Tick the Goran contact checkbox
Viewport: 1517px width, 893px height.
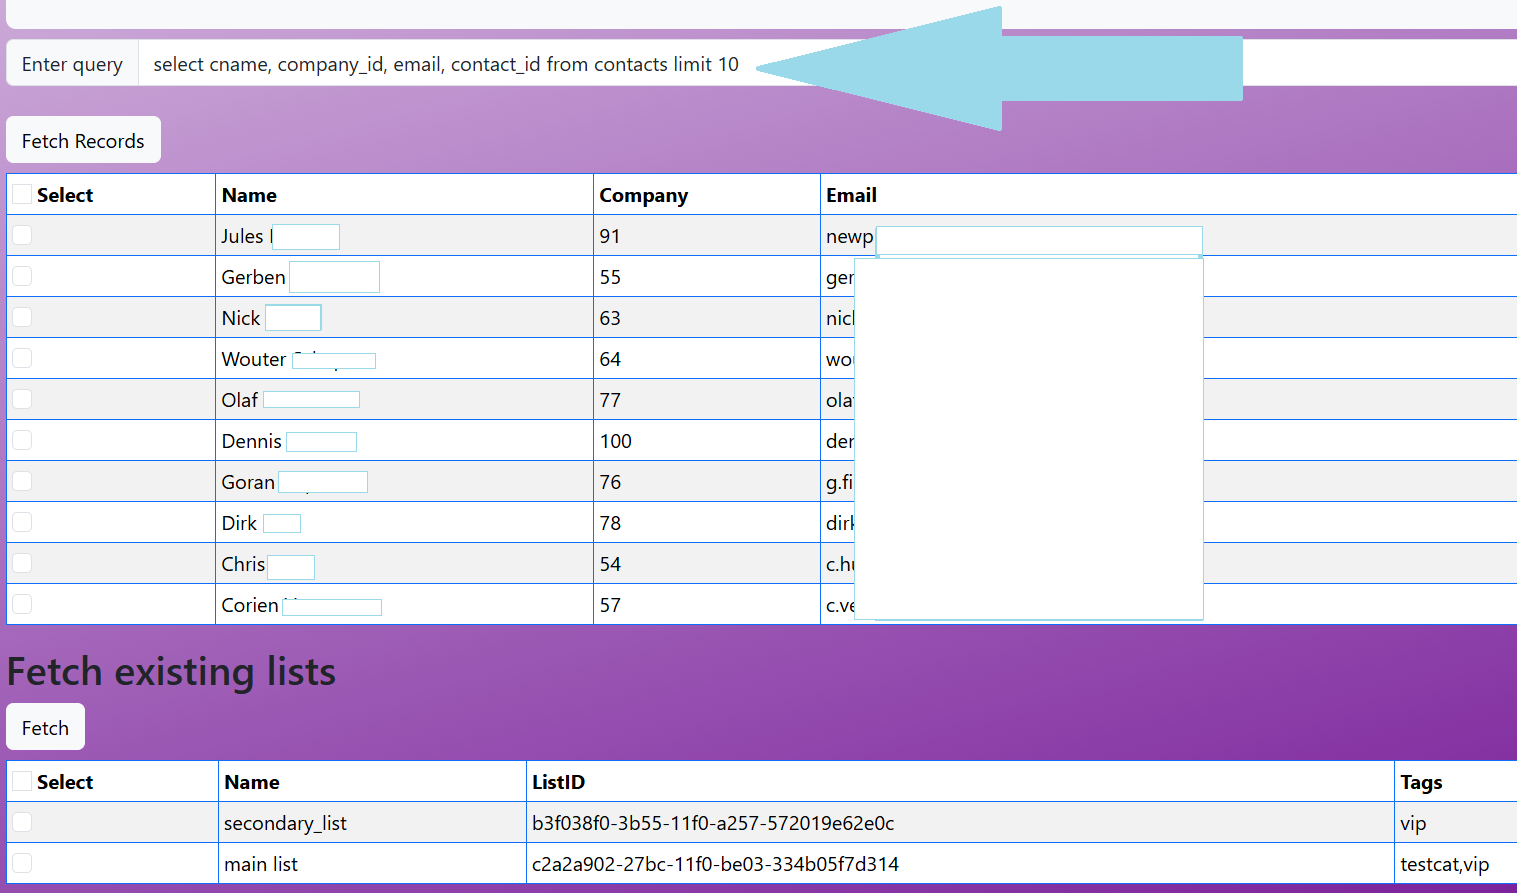click(x=22, y=481)
